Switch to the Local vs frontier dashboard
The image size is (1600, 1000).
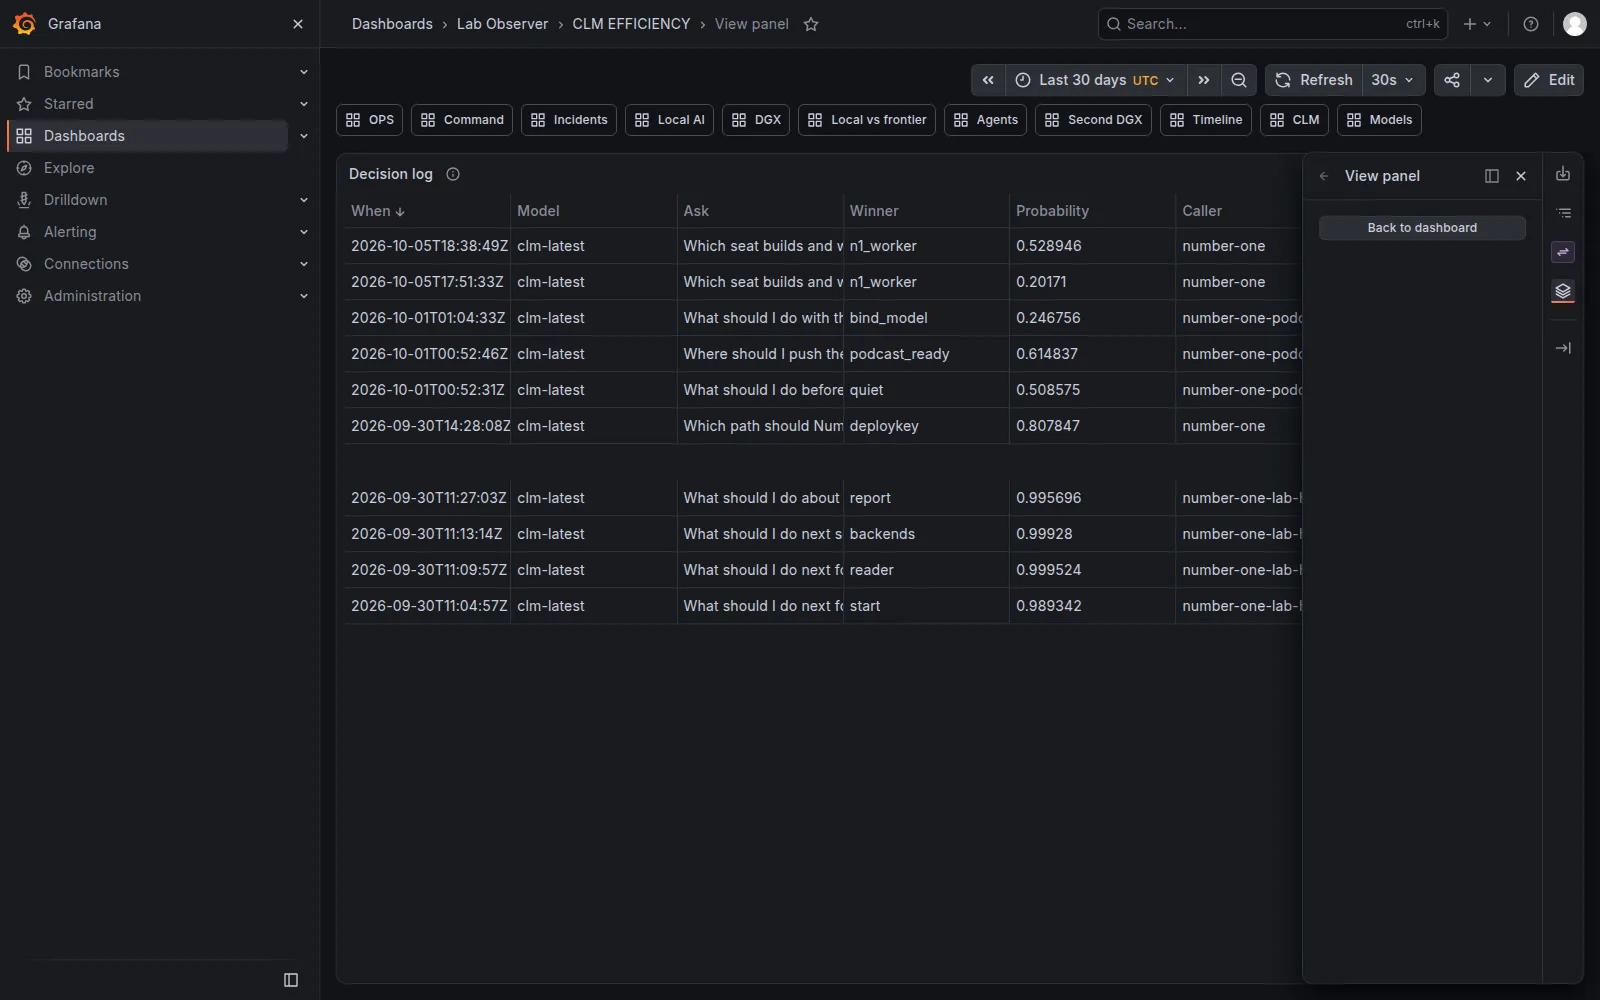[x=867, y=120]
